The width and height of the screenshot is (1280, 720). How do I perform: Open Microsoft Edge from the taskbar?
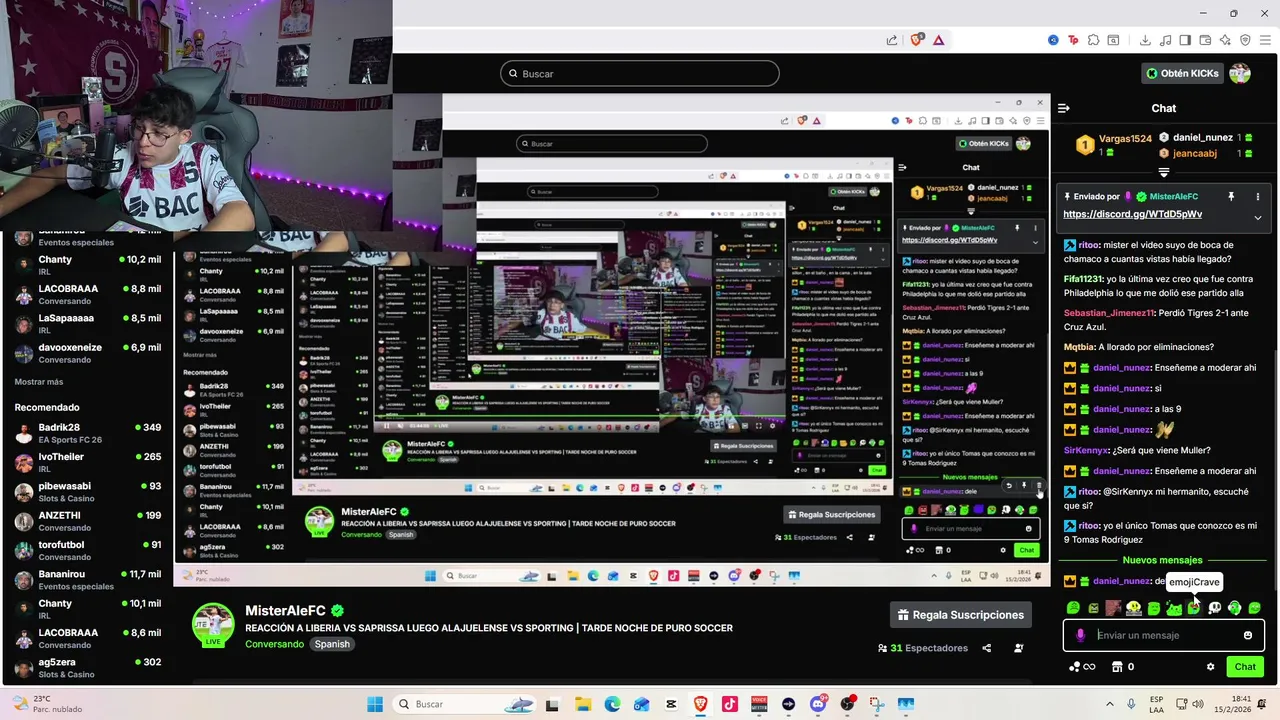[612, 704]
